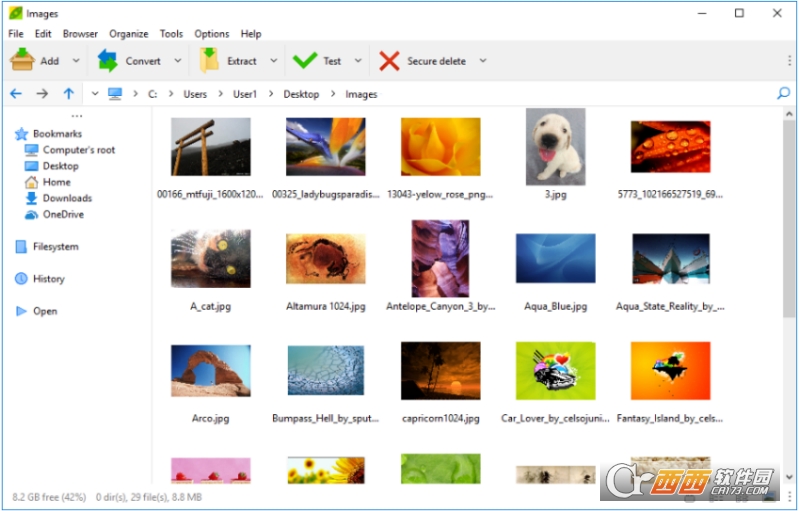This screenshot has width=800, height=511.
Task: Click the red Secure delete X icon
Action: pos(389,61)
